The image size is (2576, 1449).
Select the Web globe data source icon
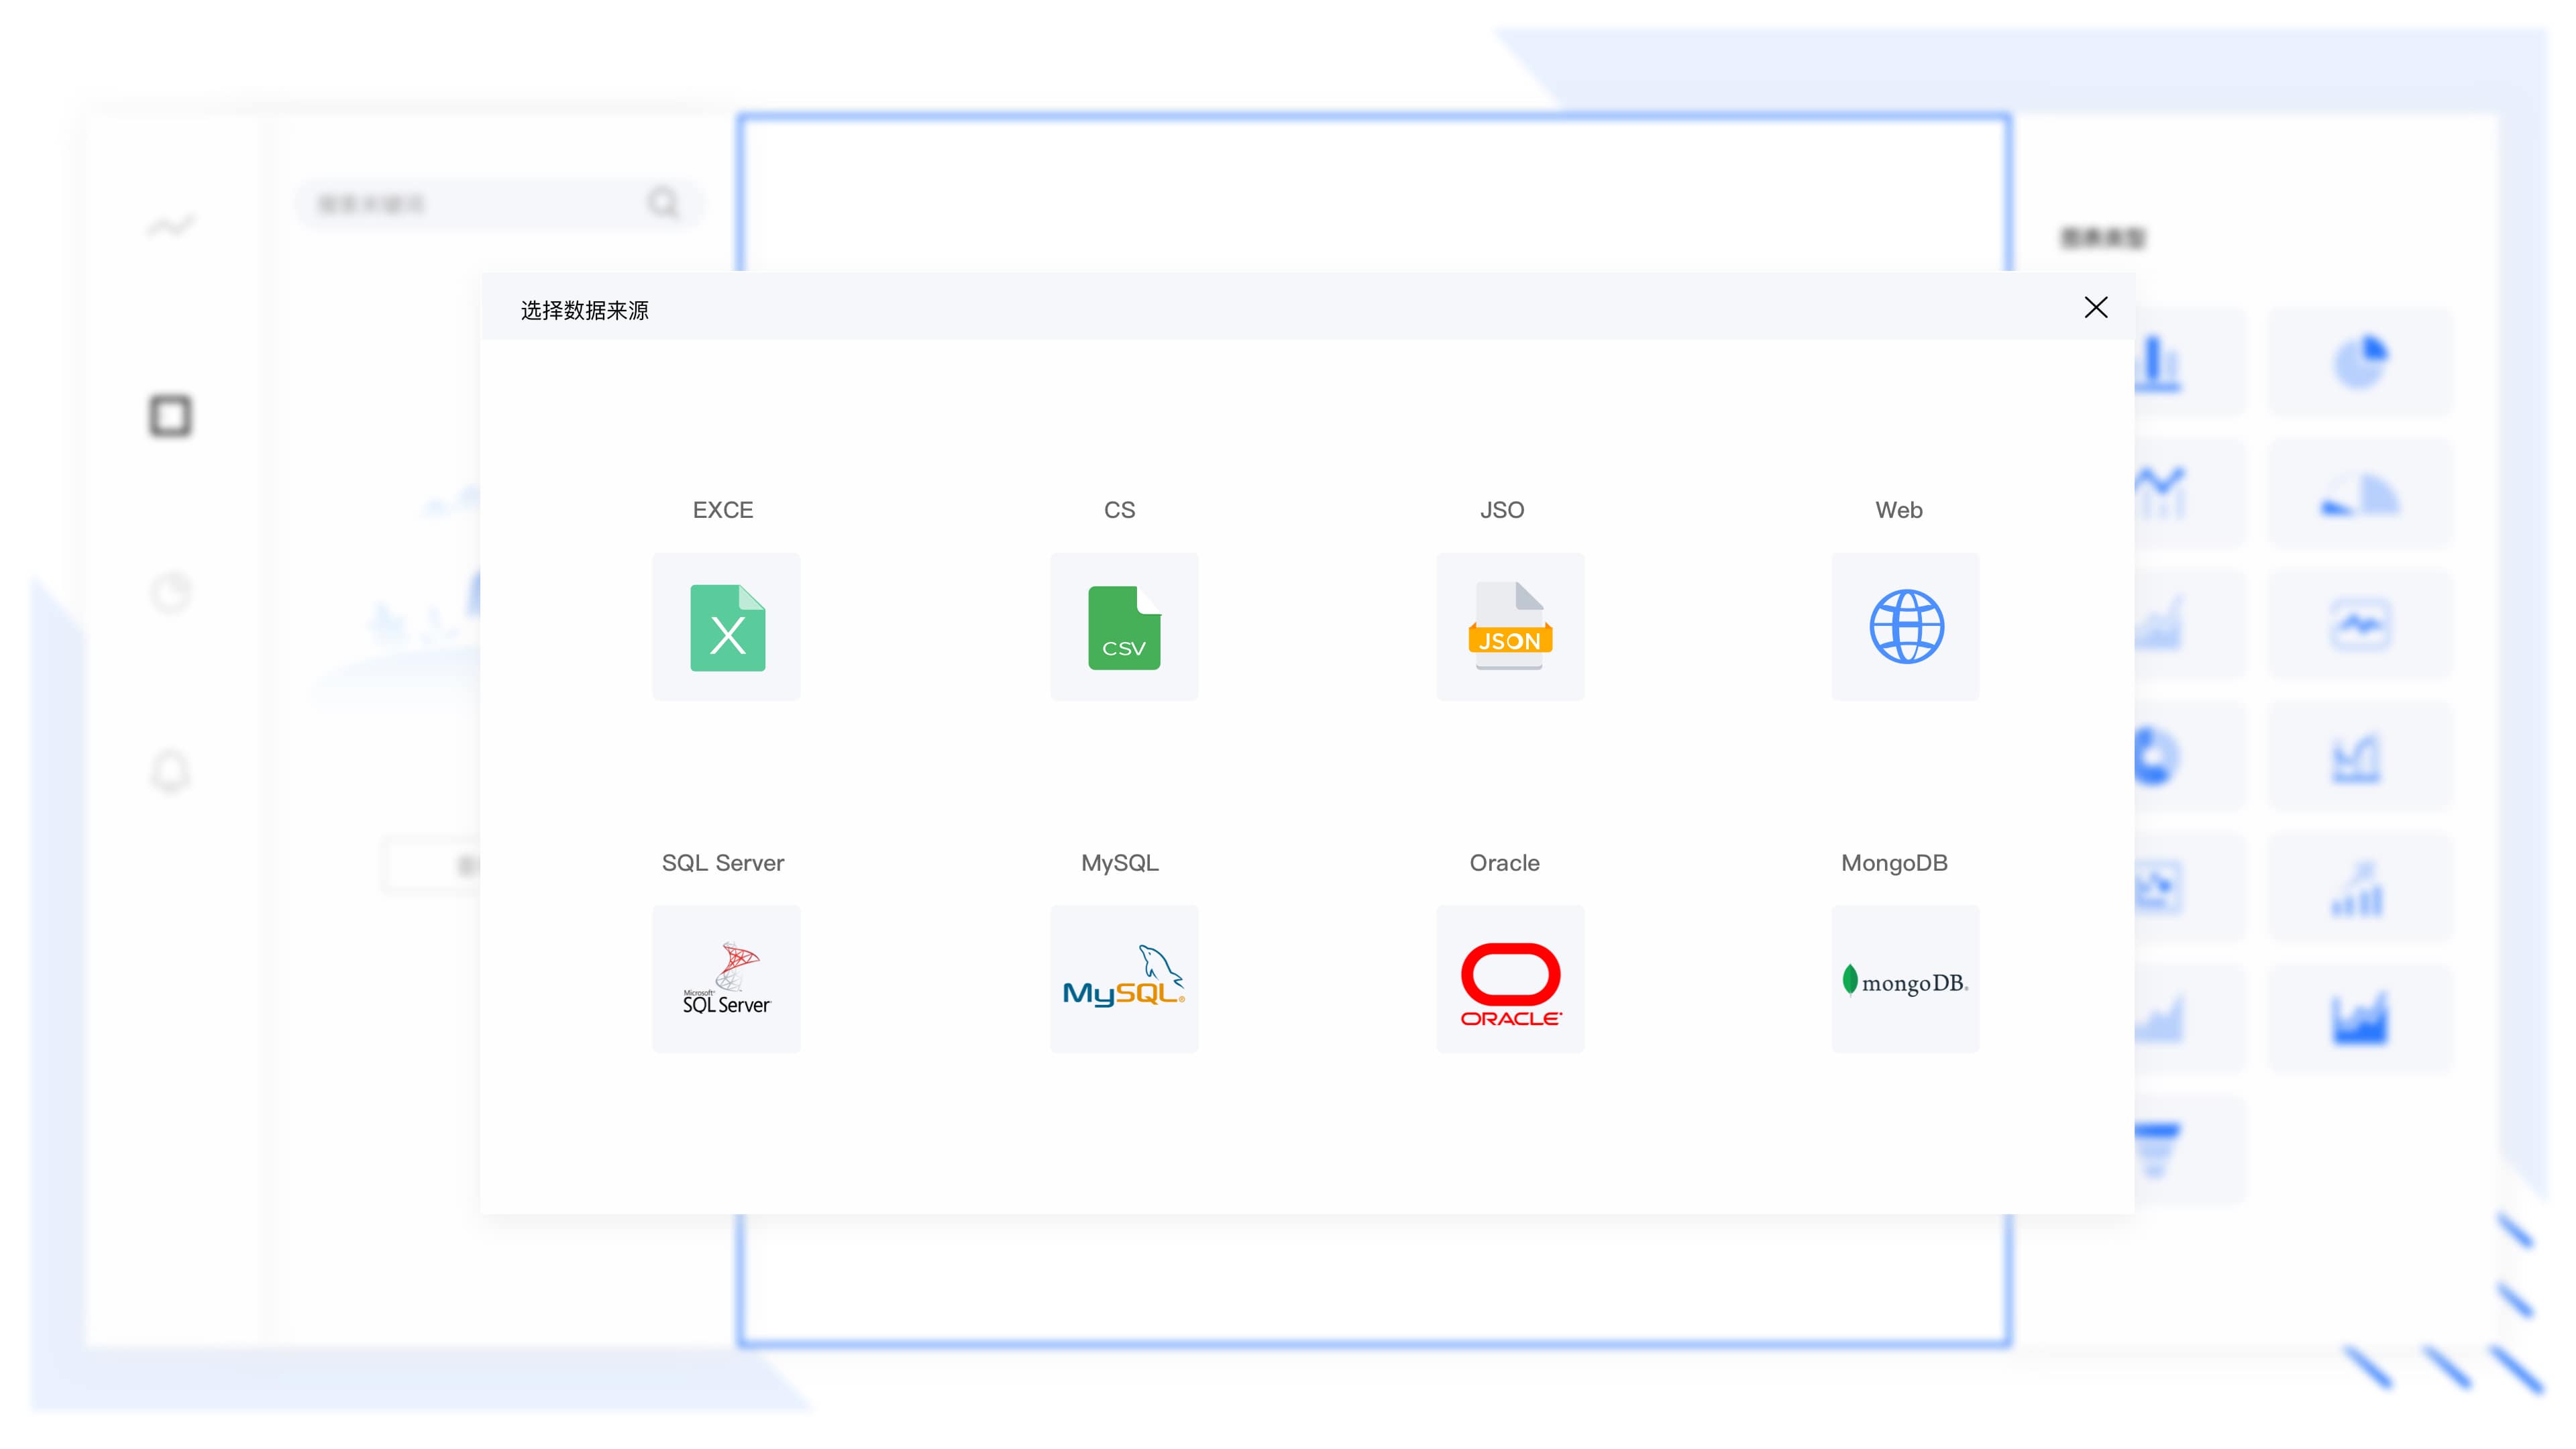click(1906, 627)
